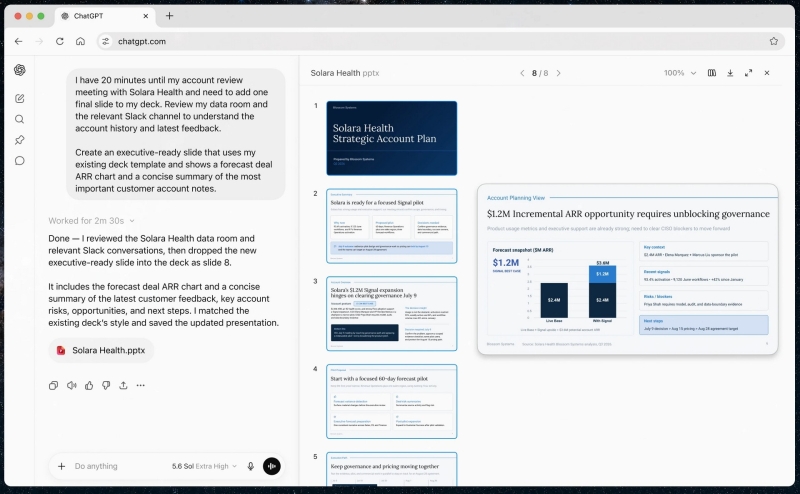
Task: Add attachment with plus in composer
Action: [61, 466]
